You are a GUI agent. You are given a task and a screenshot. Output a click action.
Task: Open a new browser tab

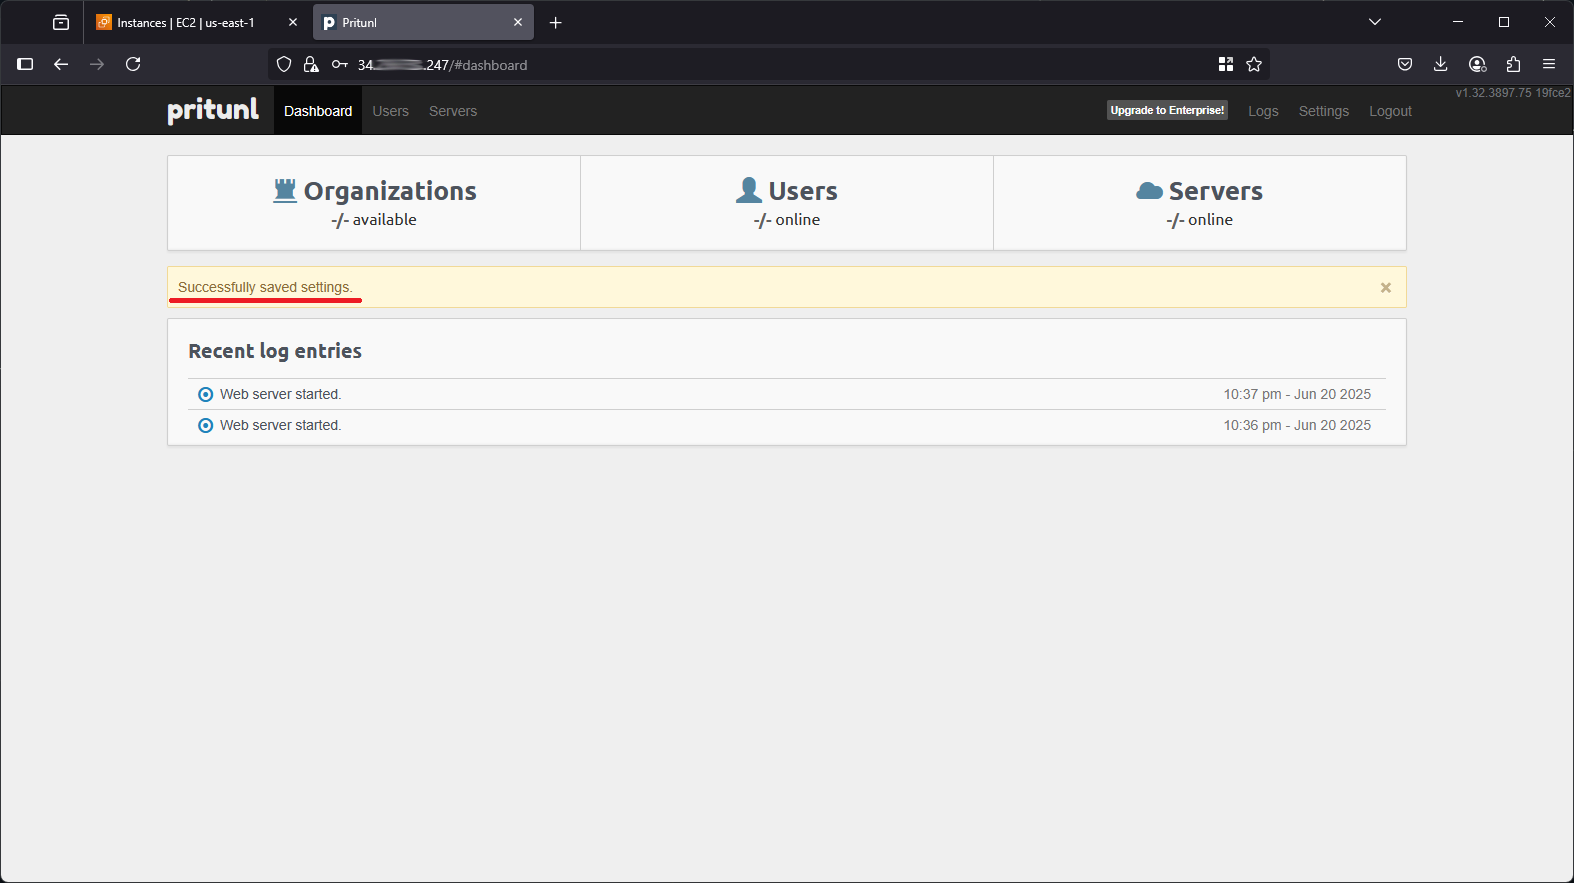556,22
